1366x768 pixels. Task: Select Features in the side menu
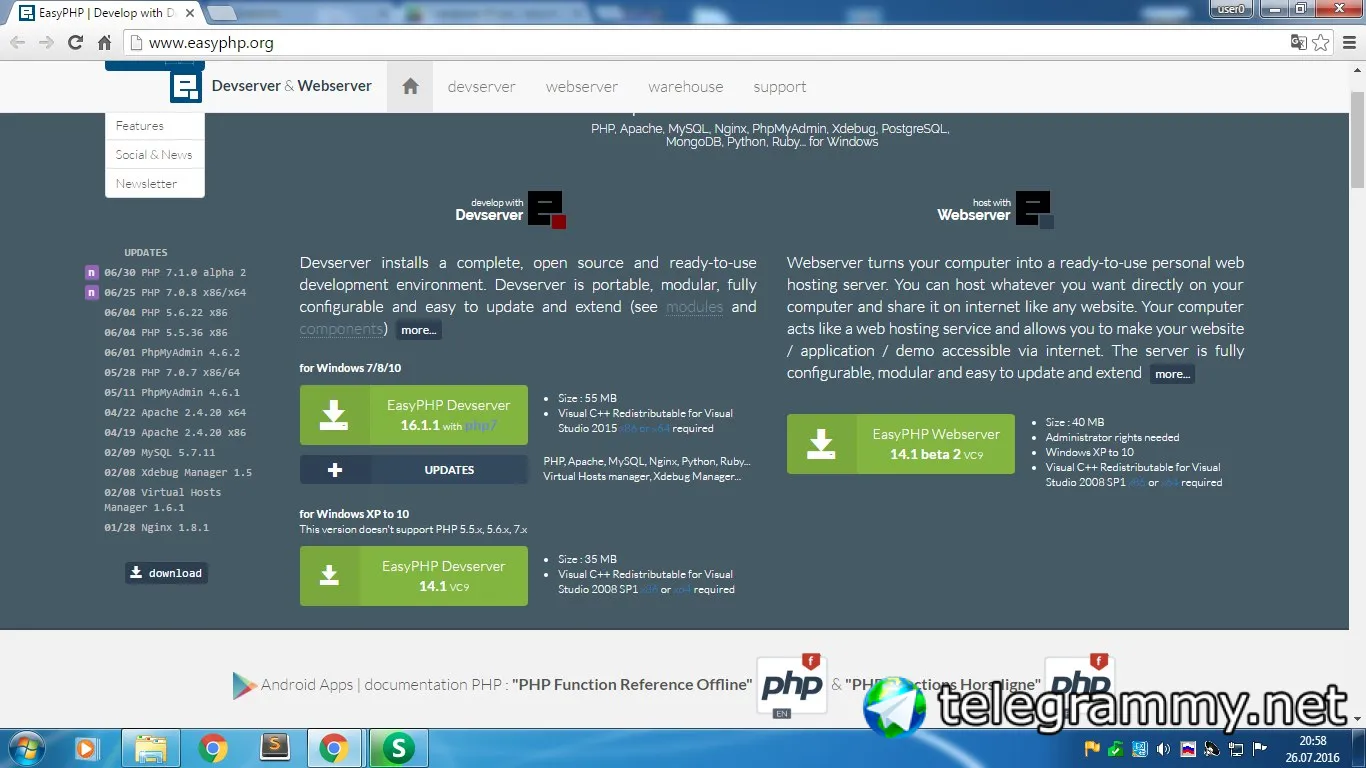[x=155, y=126]
